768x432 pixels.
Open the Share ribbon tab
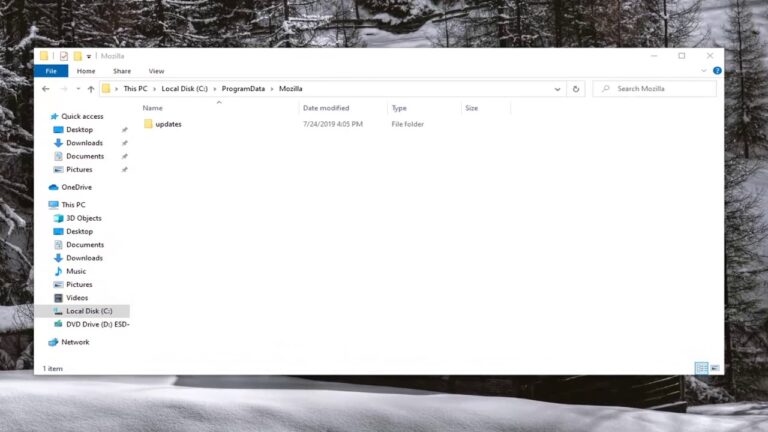pyautogui.click(x=121, y=71)
